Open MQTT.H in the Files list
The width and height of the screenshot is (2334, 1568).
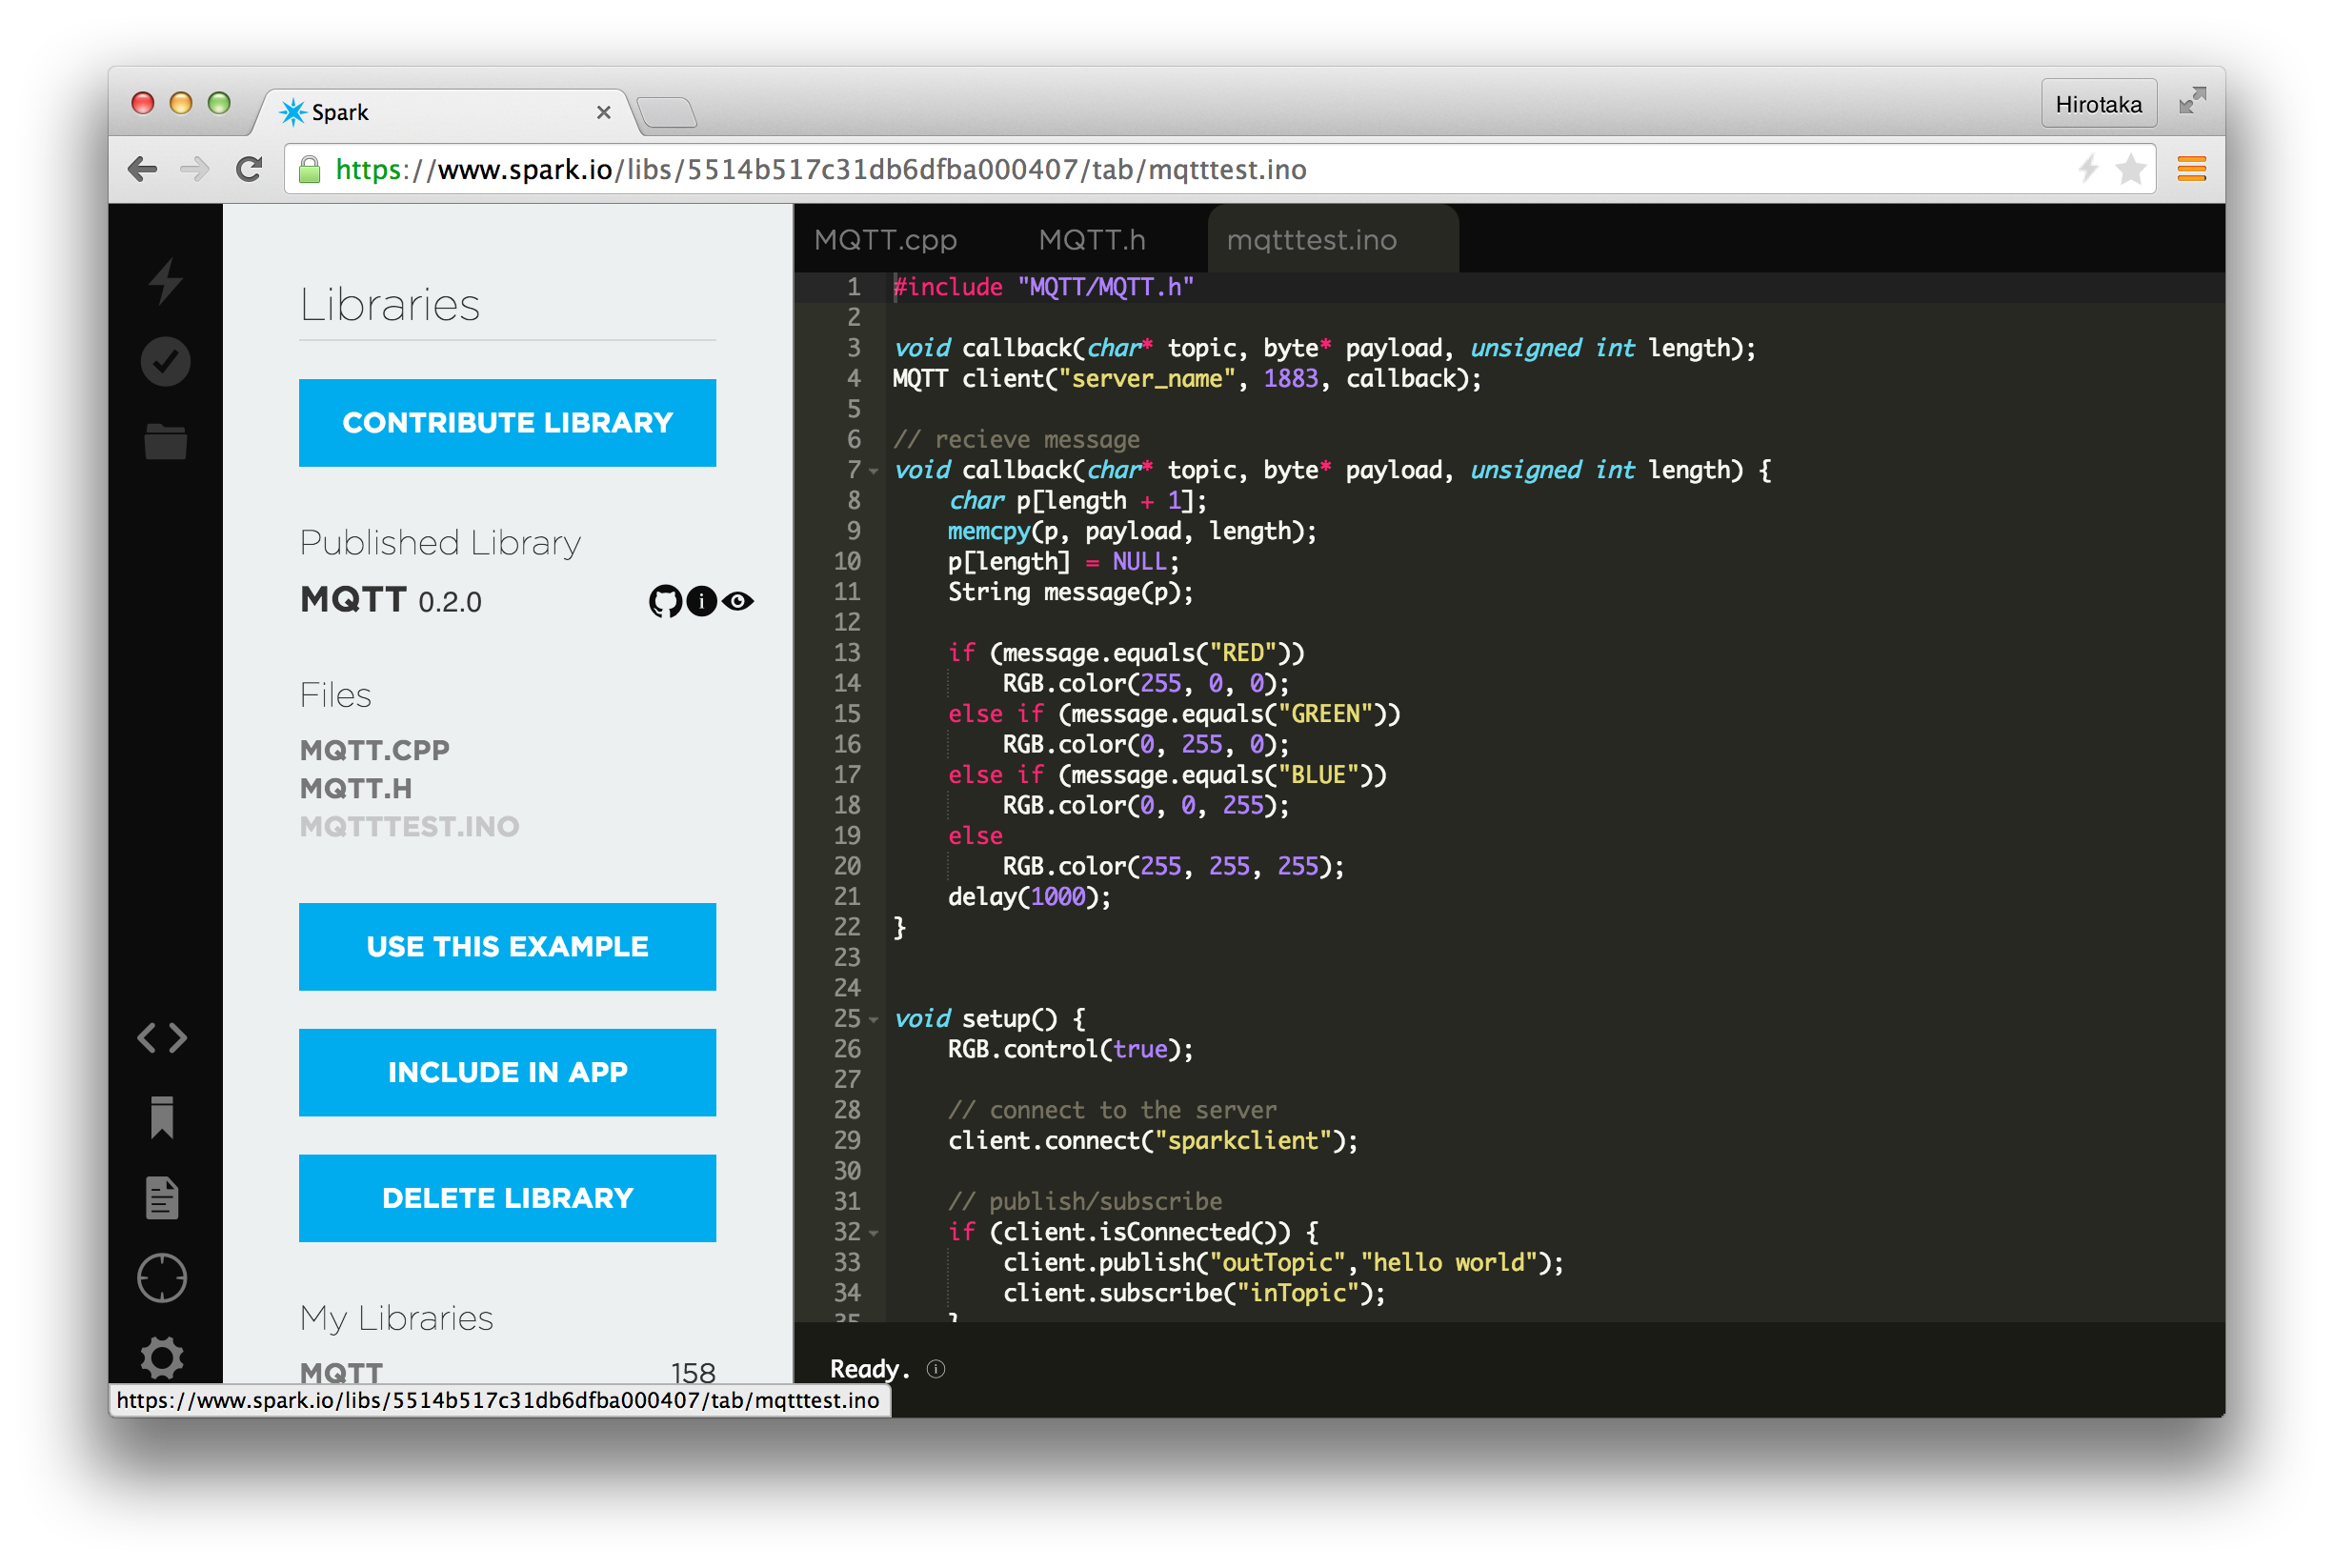[x=356, y=789]
